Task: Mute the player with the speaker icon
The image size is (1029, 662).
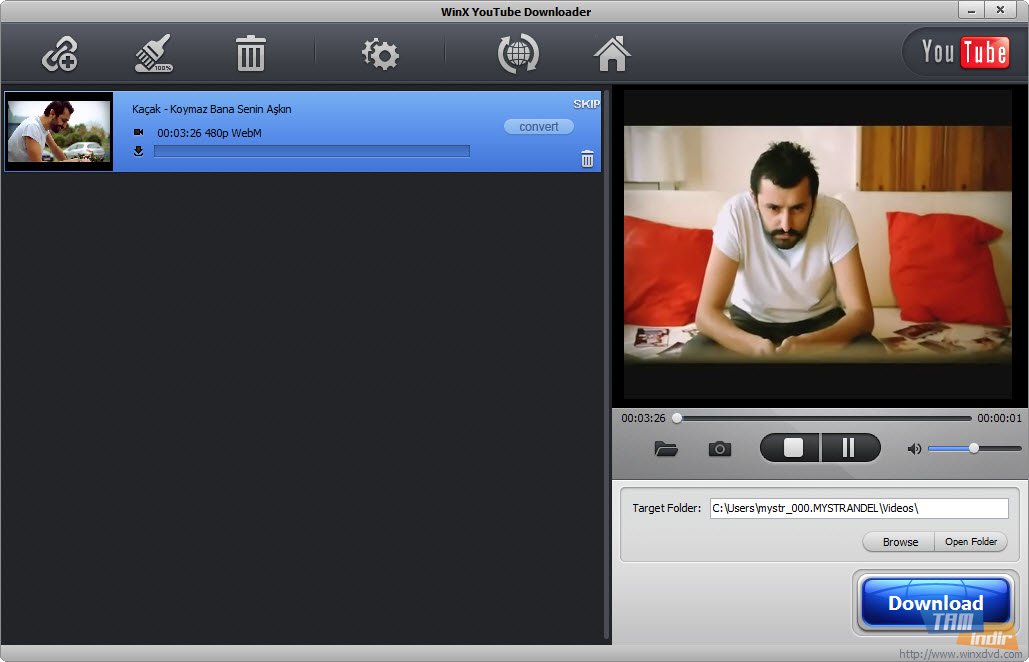Action: [x=914, y=449]
